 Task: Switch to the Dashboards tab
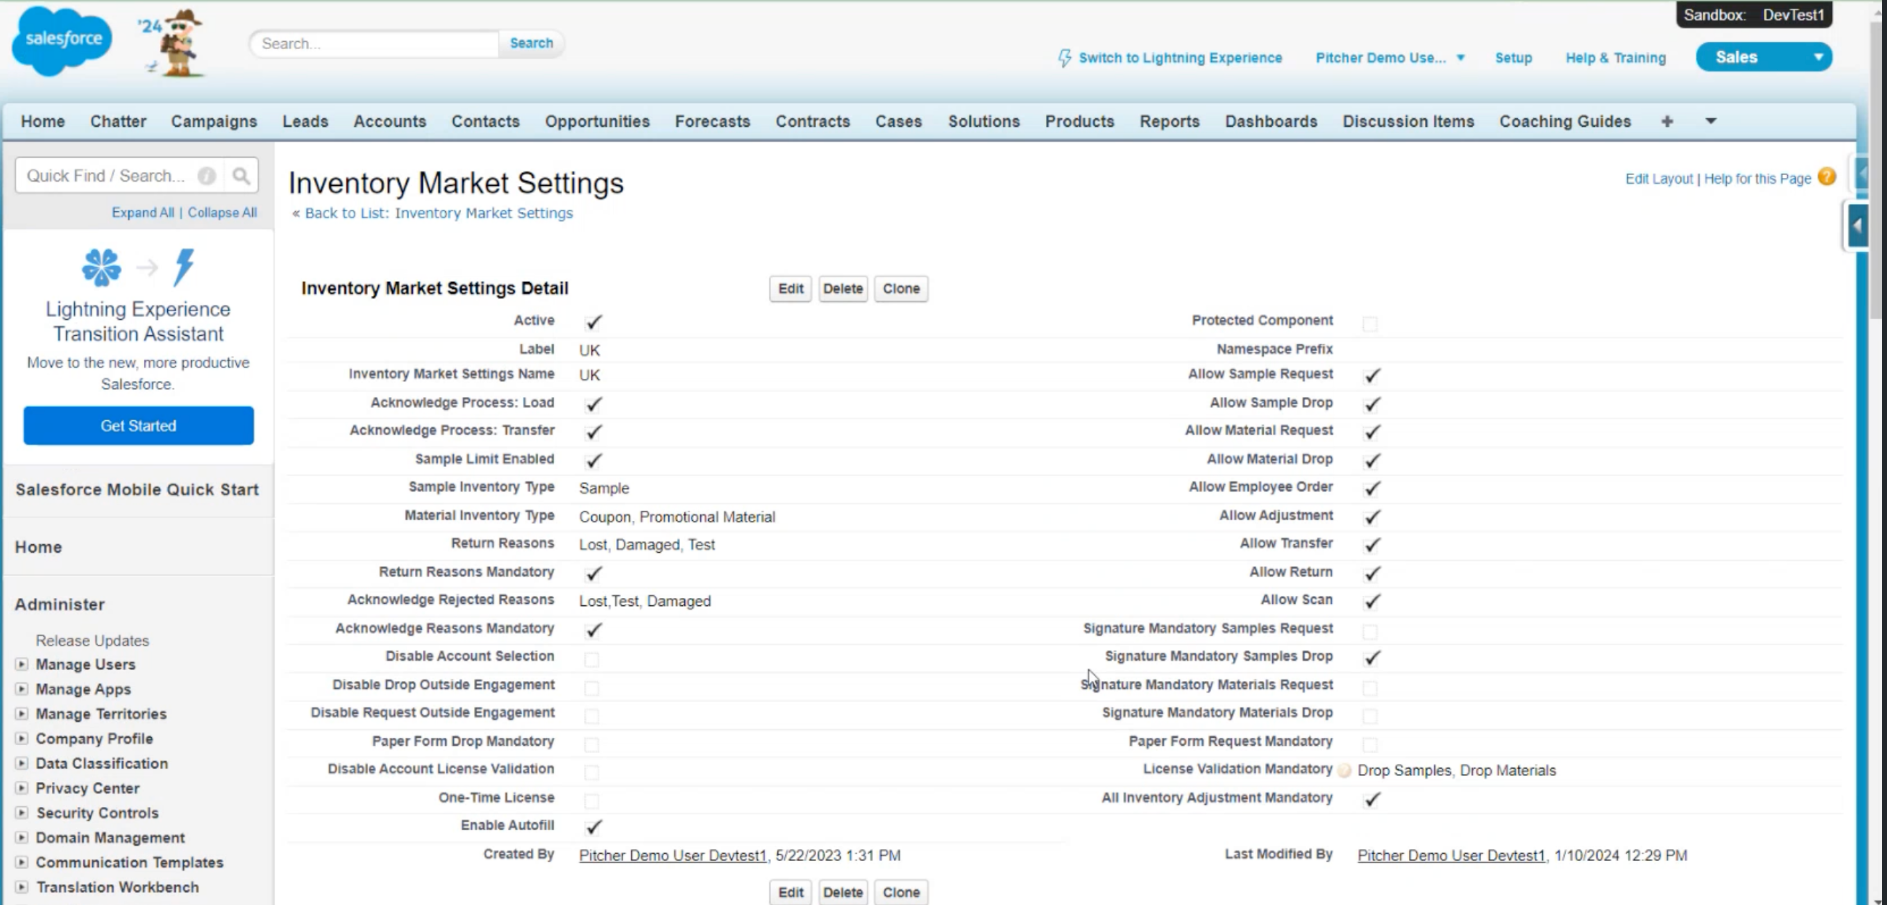pyautogui.click(x=1270, y=121)
